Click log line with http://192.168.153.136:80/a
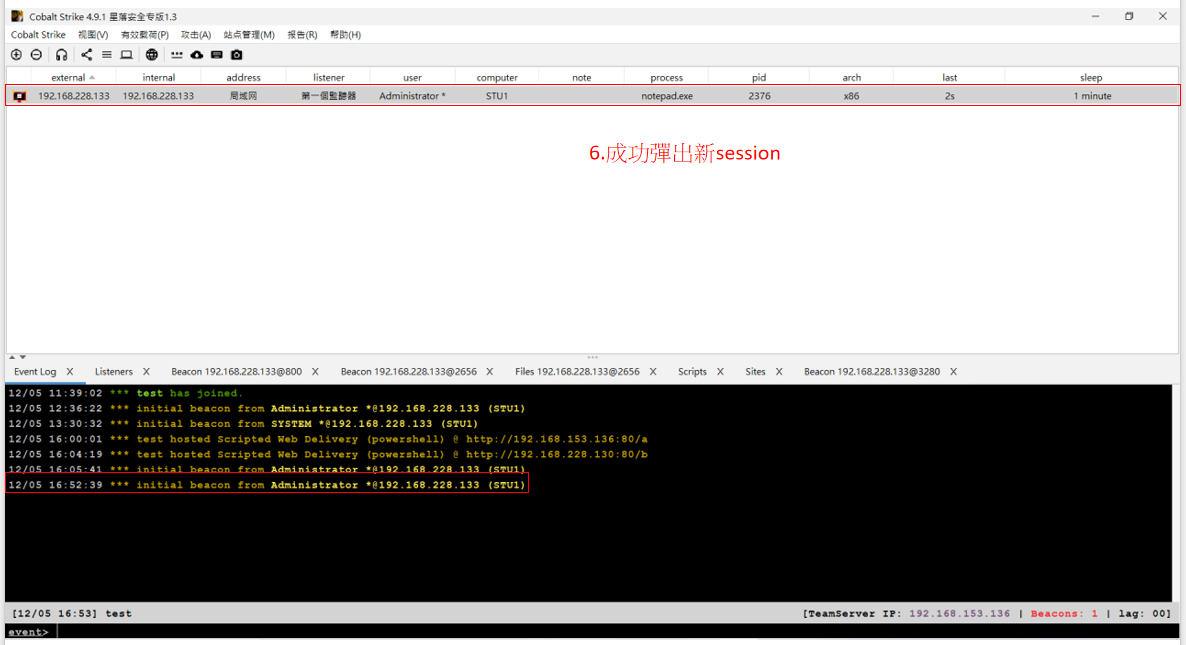The image size is (1186, 645). coord(328,439)
